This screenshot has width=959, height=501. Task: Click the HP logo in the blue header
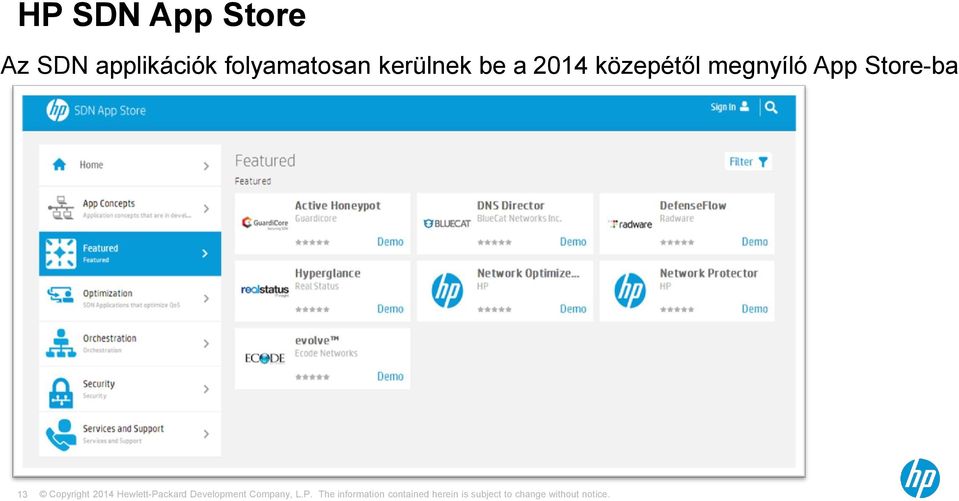[x=57, y=111]
